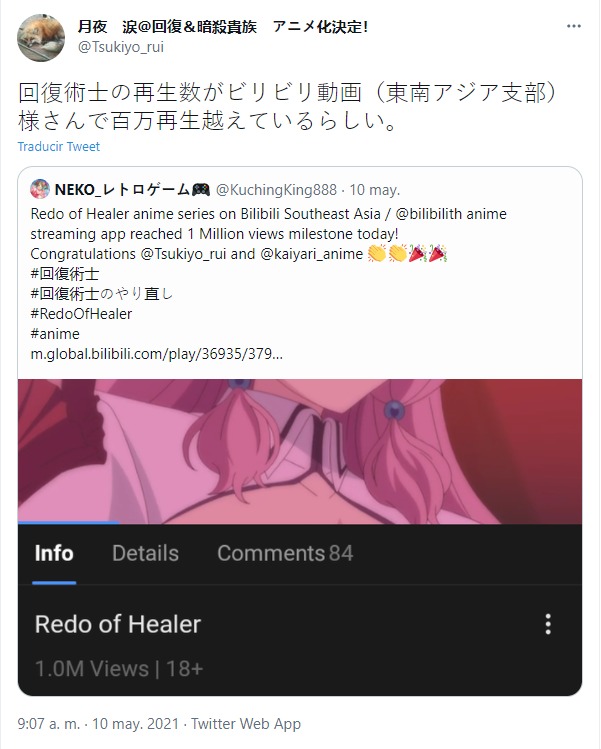Open the #RedoOfHealer hashtag
The image size is (601, 749).
[81, 314]
